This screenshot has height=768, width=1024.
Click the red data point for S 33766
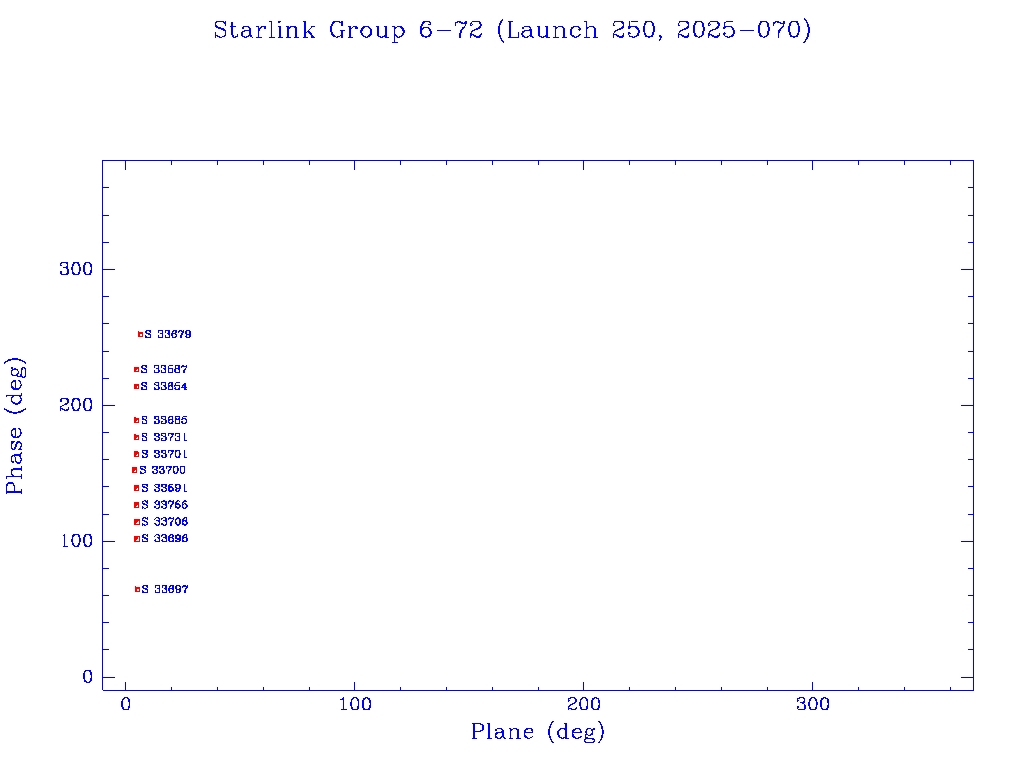pyautogui.click(x=136, y=505)
